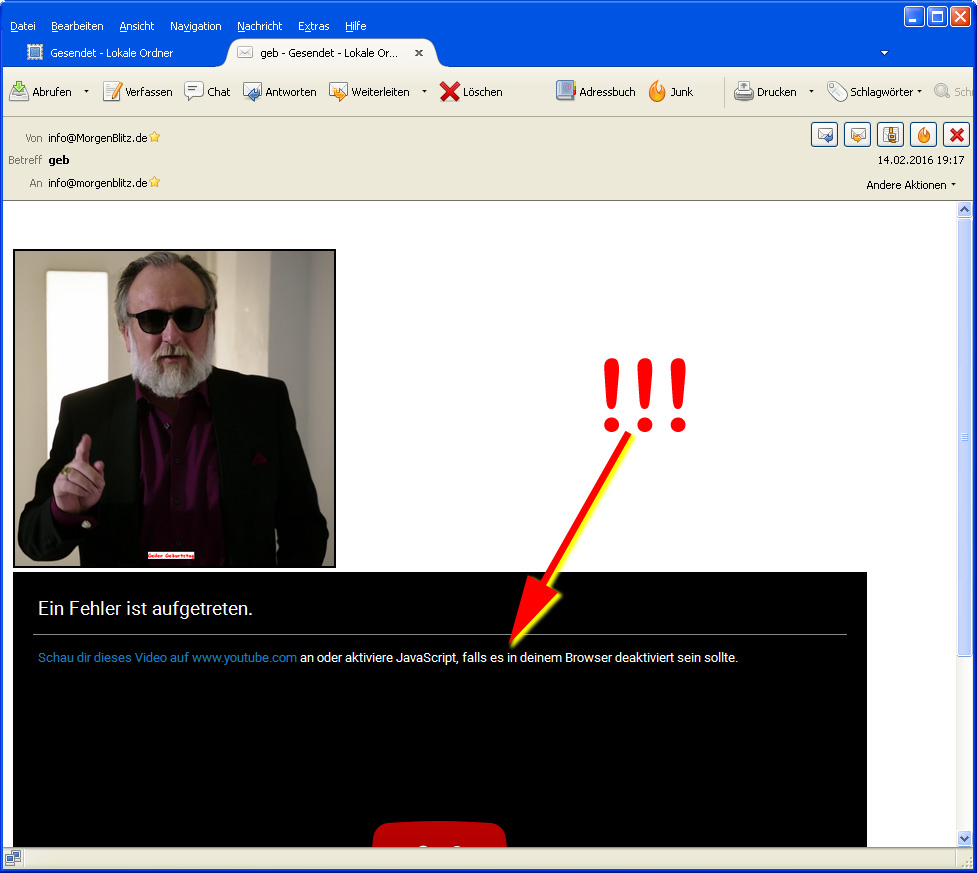The width and height of the screenshot is (977, 873).
Task: Click the flame junk icon in the message header
Action: click(923, 135)
